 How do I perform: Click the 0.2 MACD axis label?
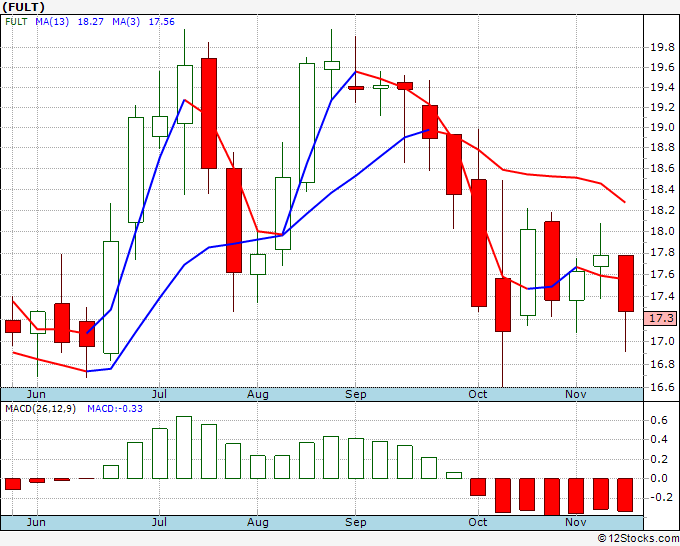[x=659, y=459]
